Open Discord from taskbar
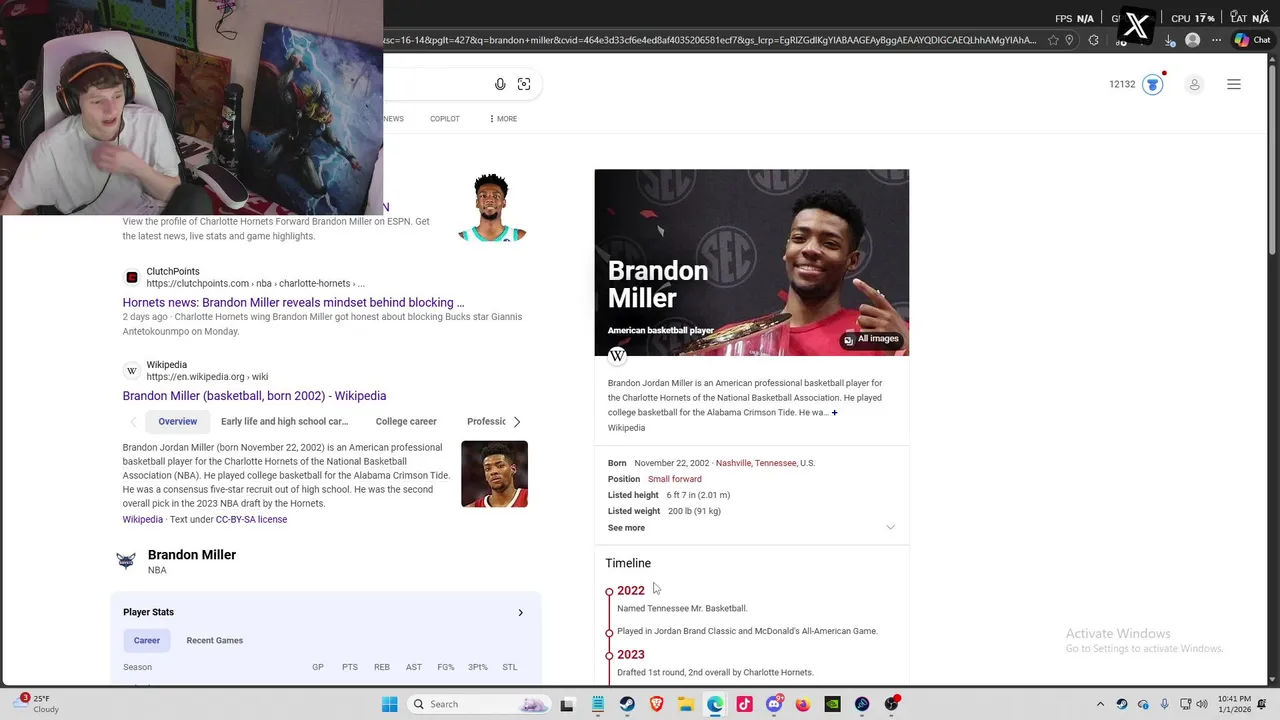This screenshot has width=1280, height=720. [x=774, y=704]
